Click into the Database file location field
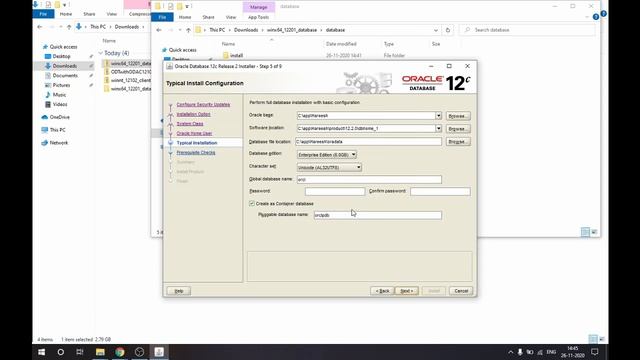The image size is (640, 360). point(369,142)
